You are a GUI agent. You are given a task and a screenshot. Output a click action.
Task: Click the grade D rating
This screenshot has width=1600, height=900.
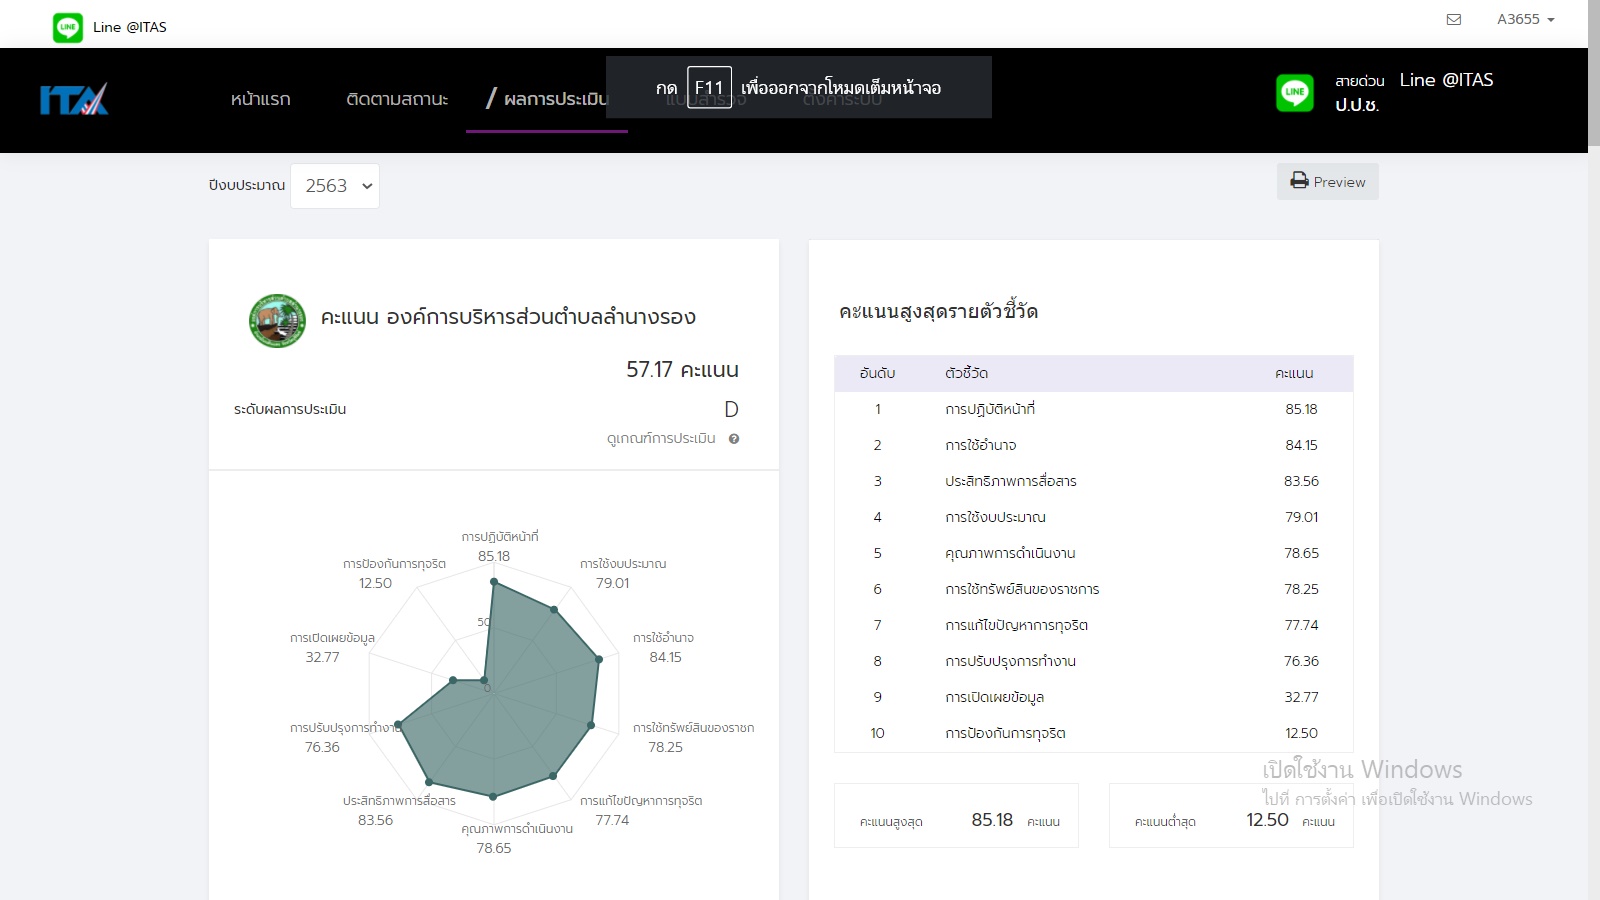click(731, 409)
